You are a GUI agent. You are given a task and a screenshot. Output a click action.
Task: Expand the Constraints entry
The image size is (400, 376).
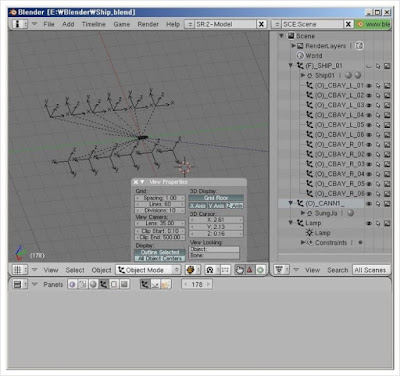[303, 242]
